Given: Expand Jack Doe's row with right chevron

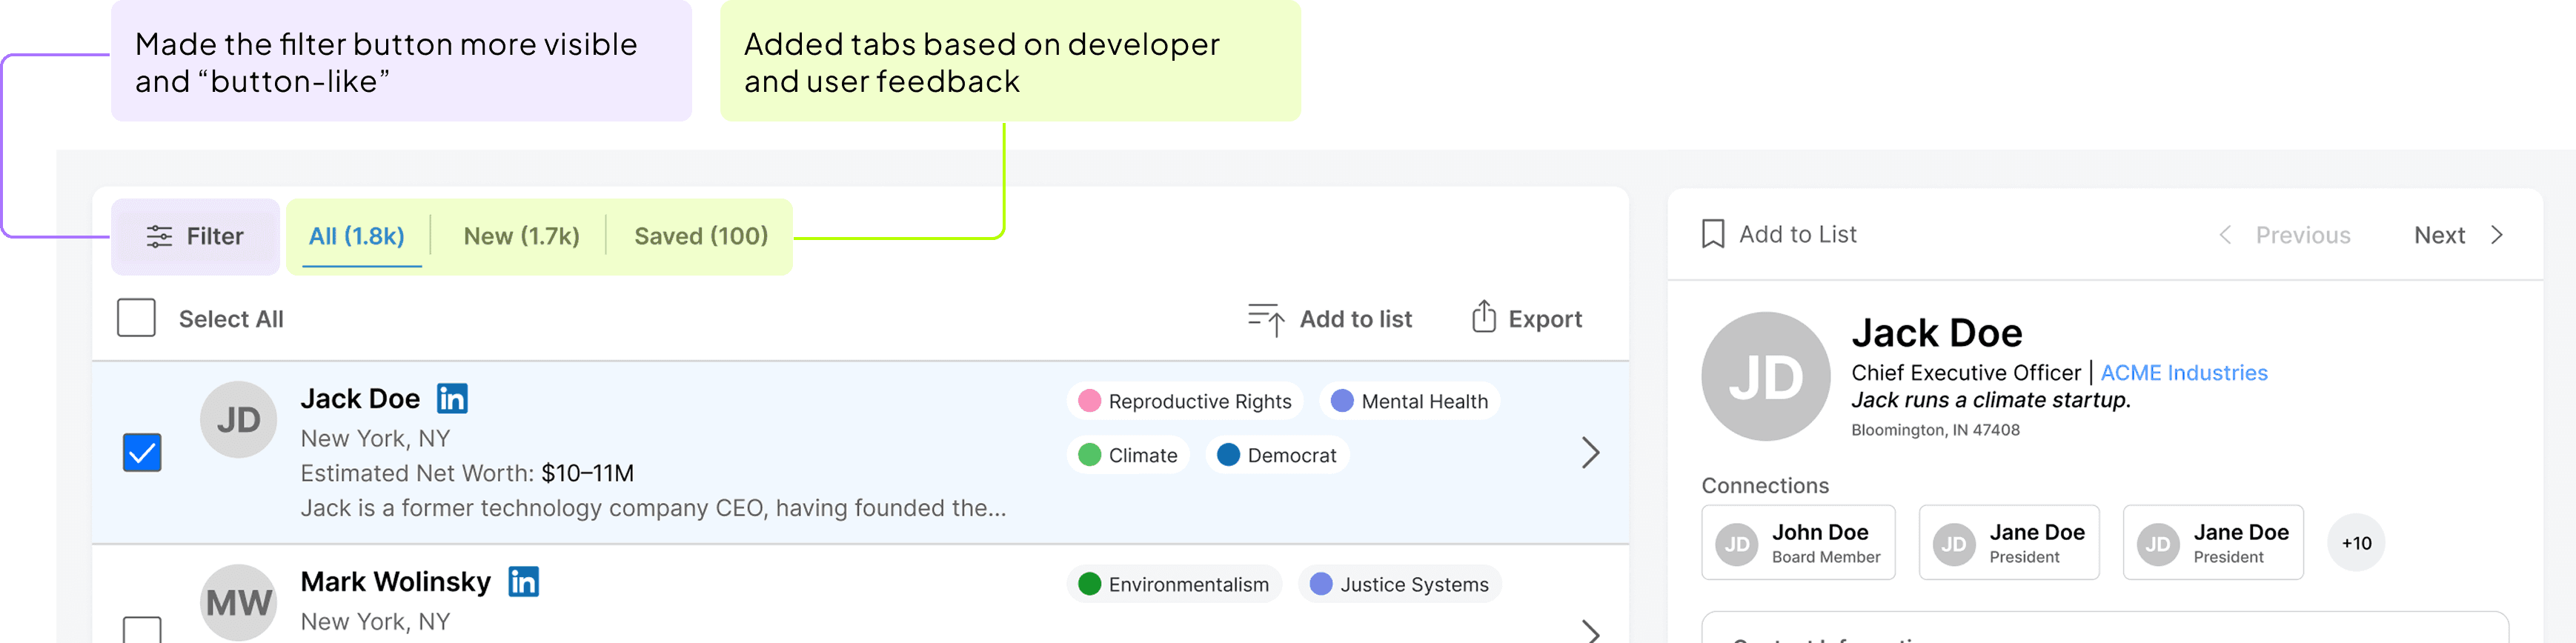Looking at the screenshot, I should click(x=1590, y=453).
